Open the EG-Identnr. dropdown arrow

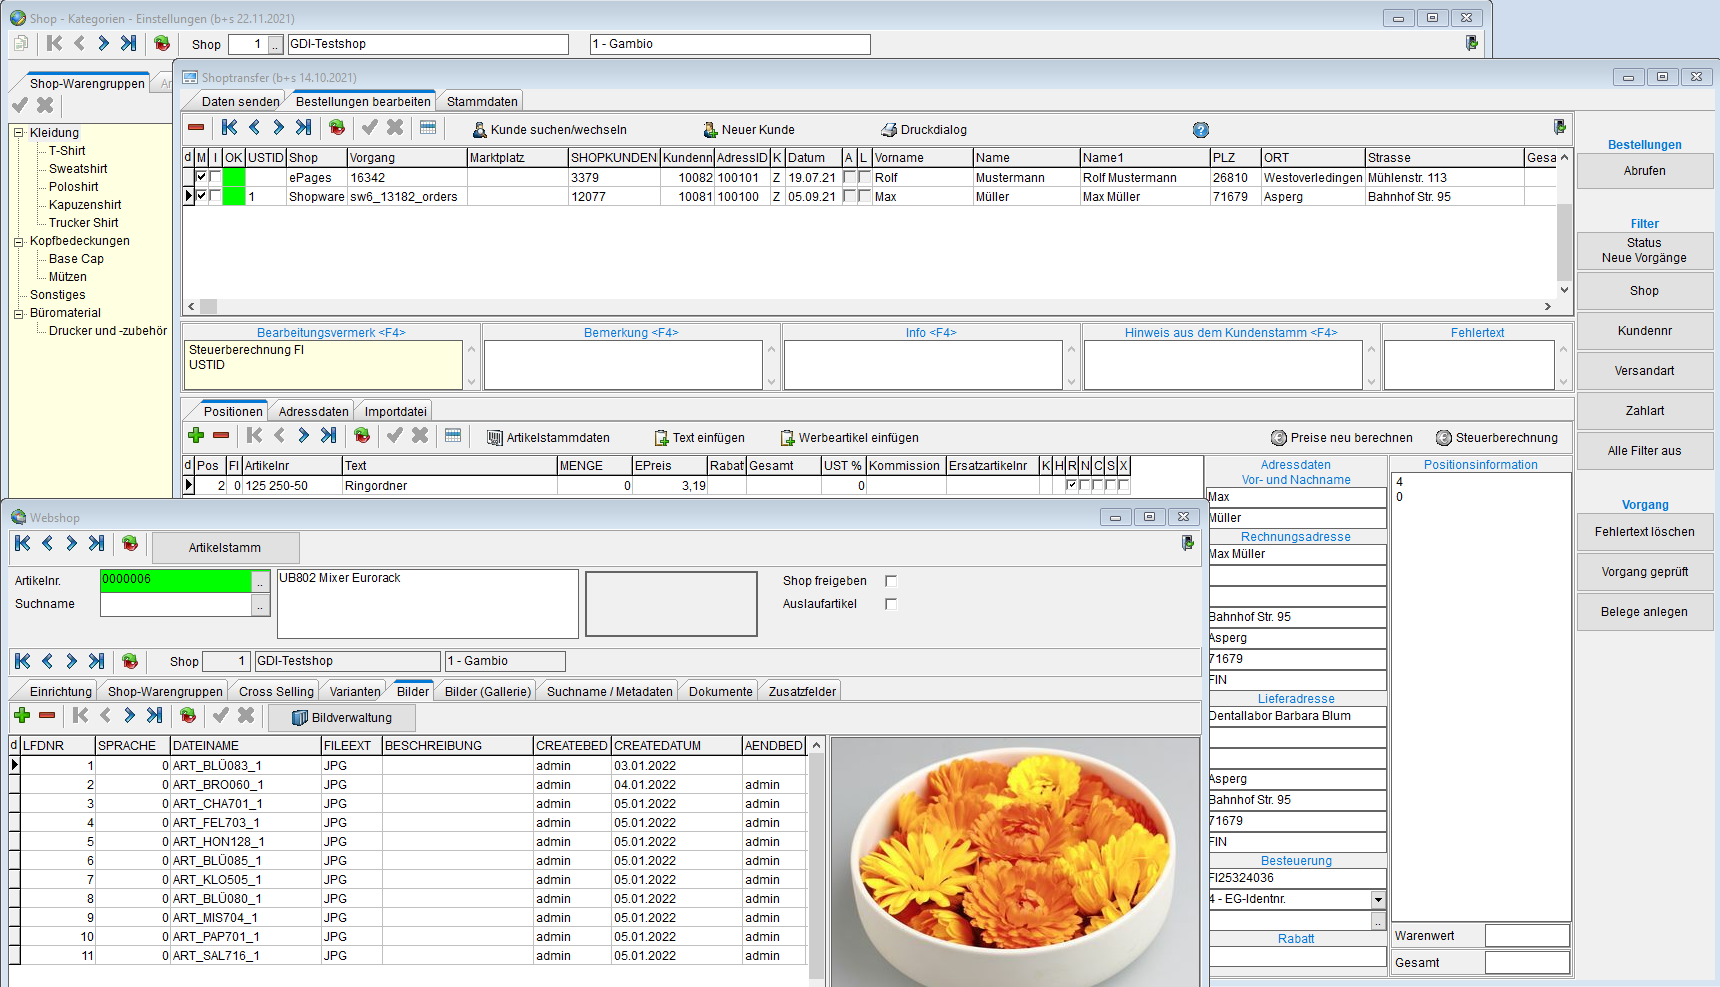pos(1378,899)
